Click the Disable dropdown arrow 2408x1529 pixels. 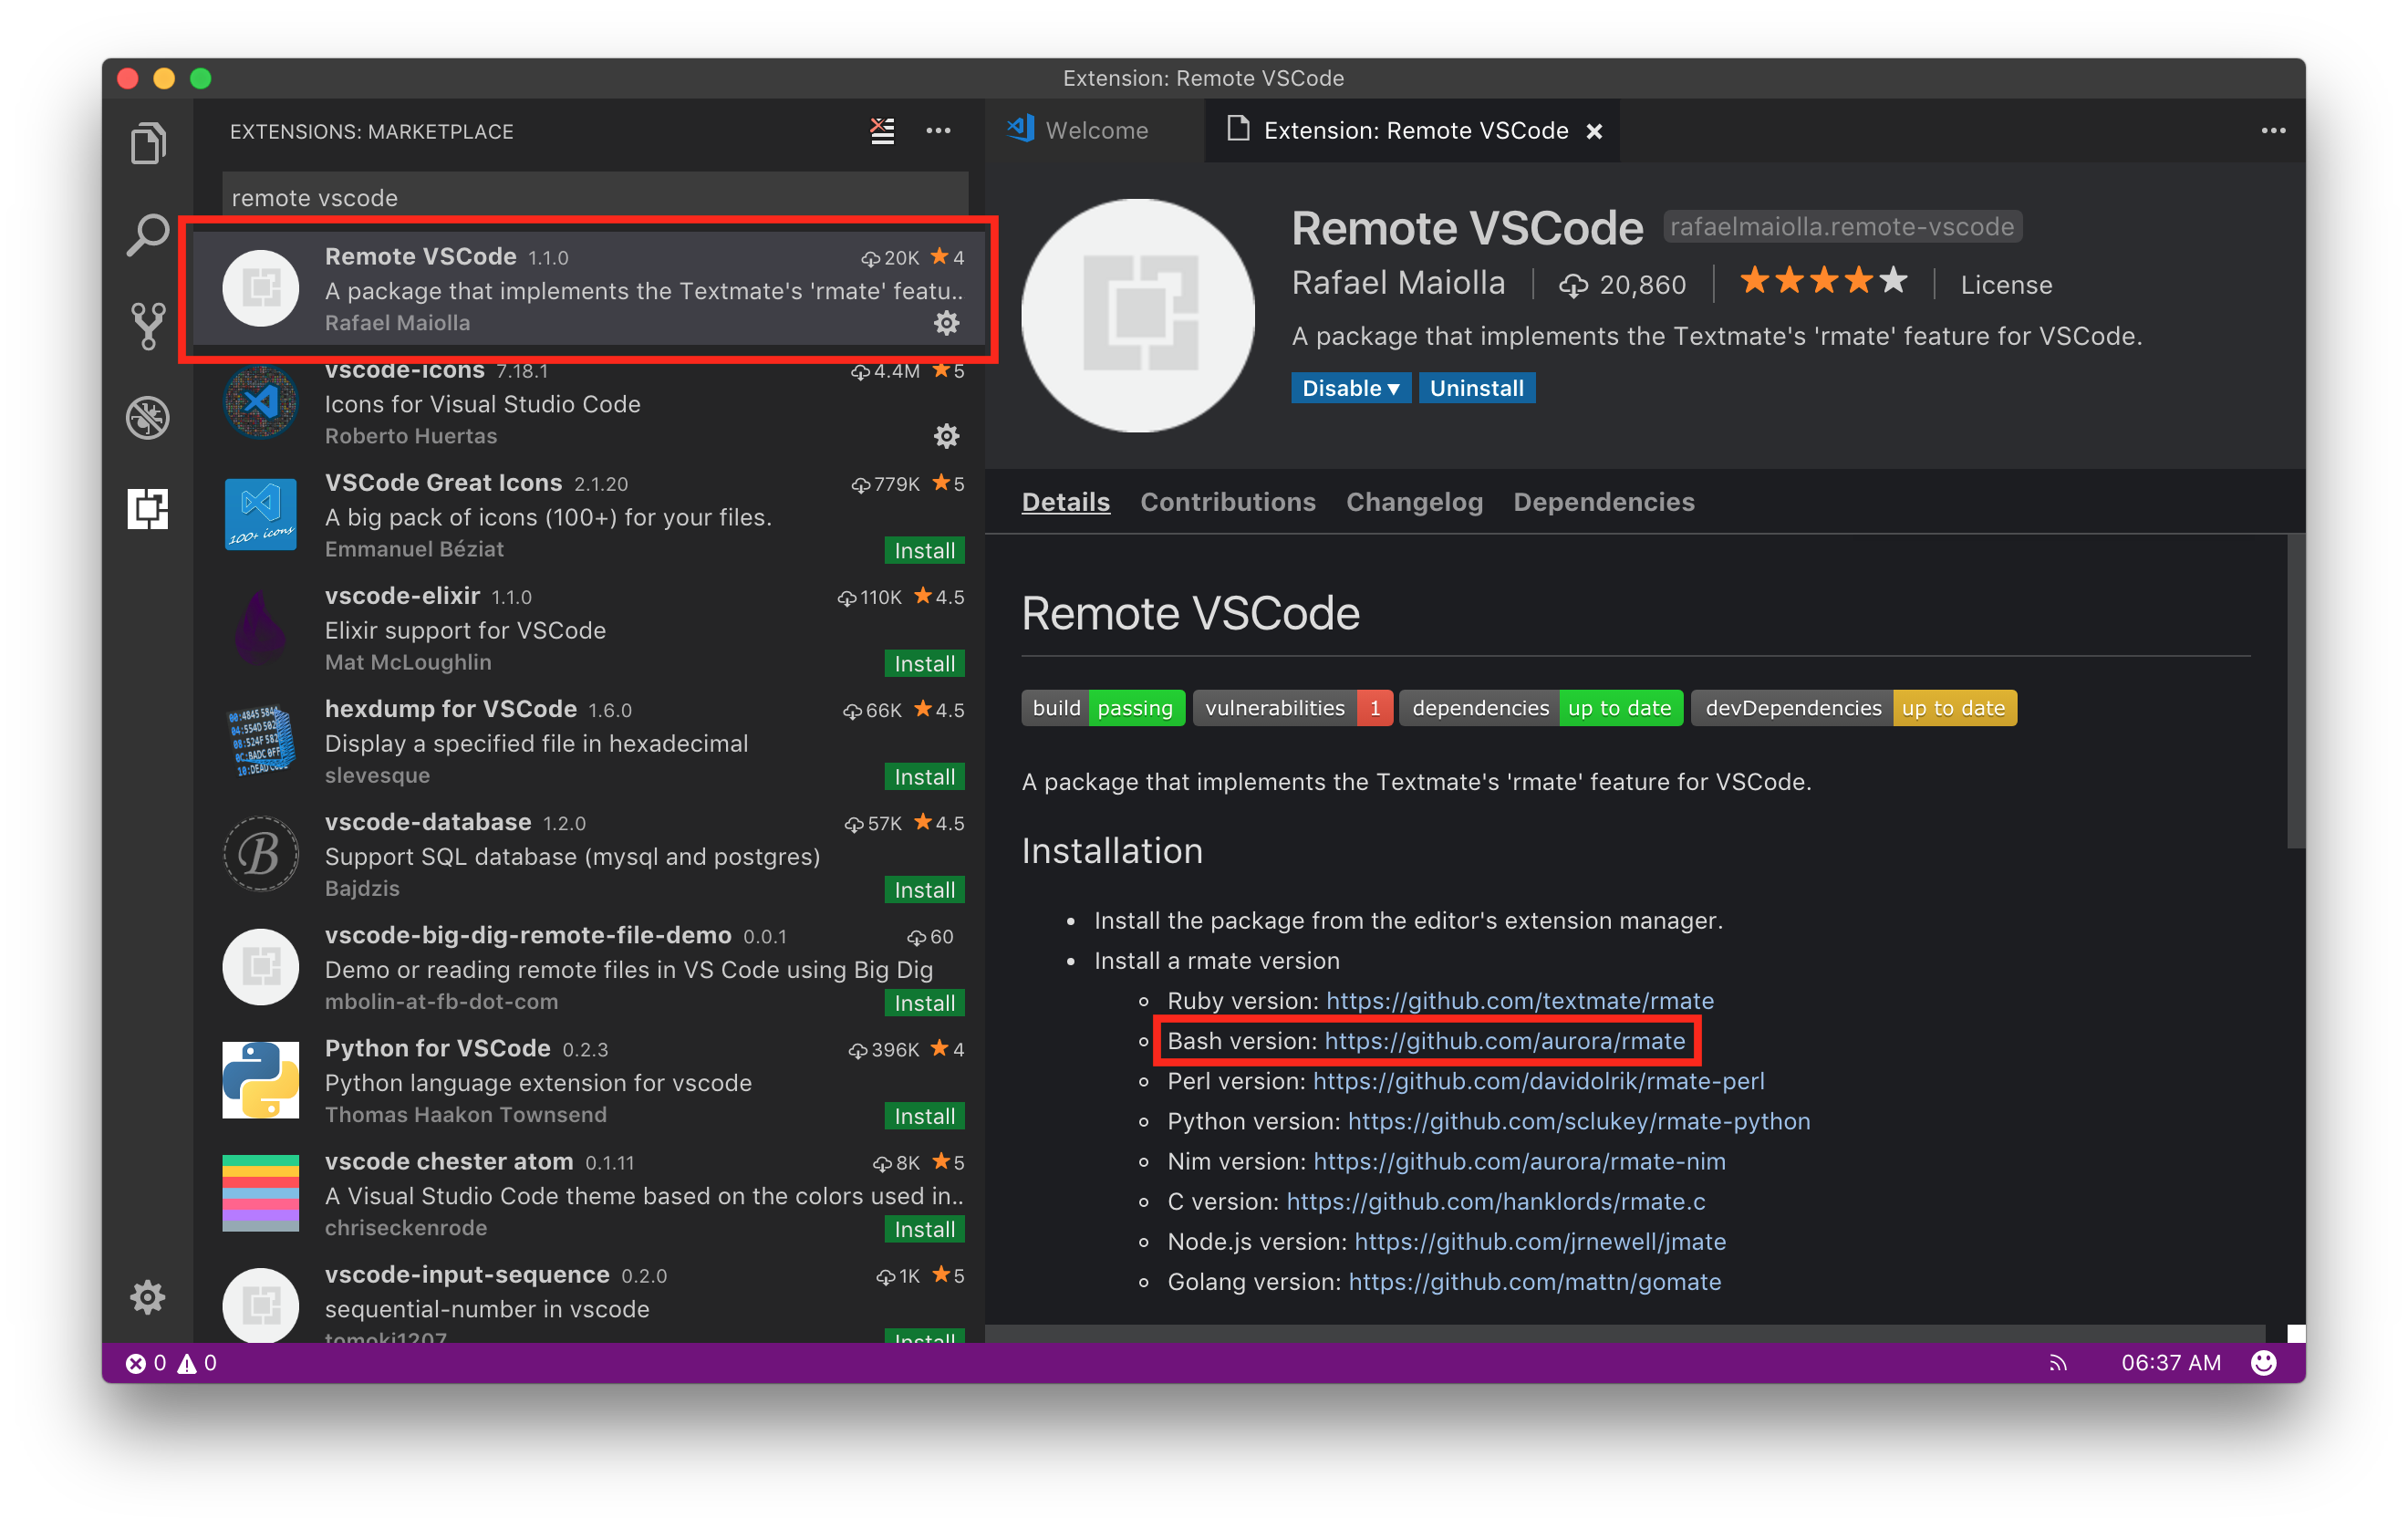pyautogui.click(x=1392, y=388)
